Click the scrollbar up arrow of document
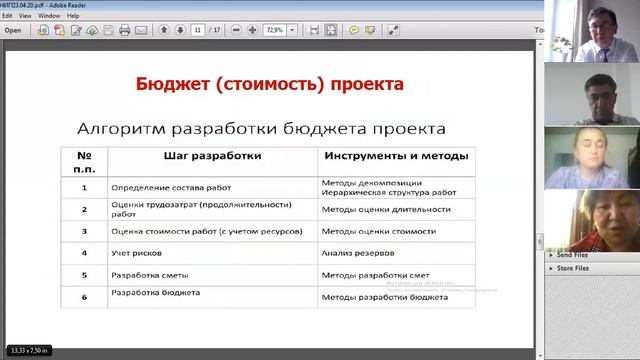The height and width of the screenshot is (360, 640). coord(540,44)
